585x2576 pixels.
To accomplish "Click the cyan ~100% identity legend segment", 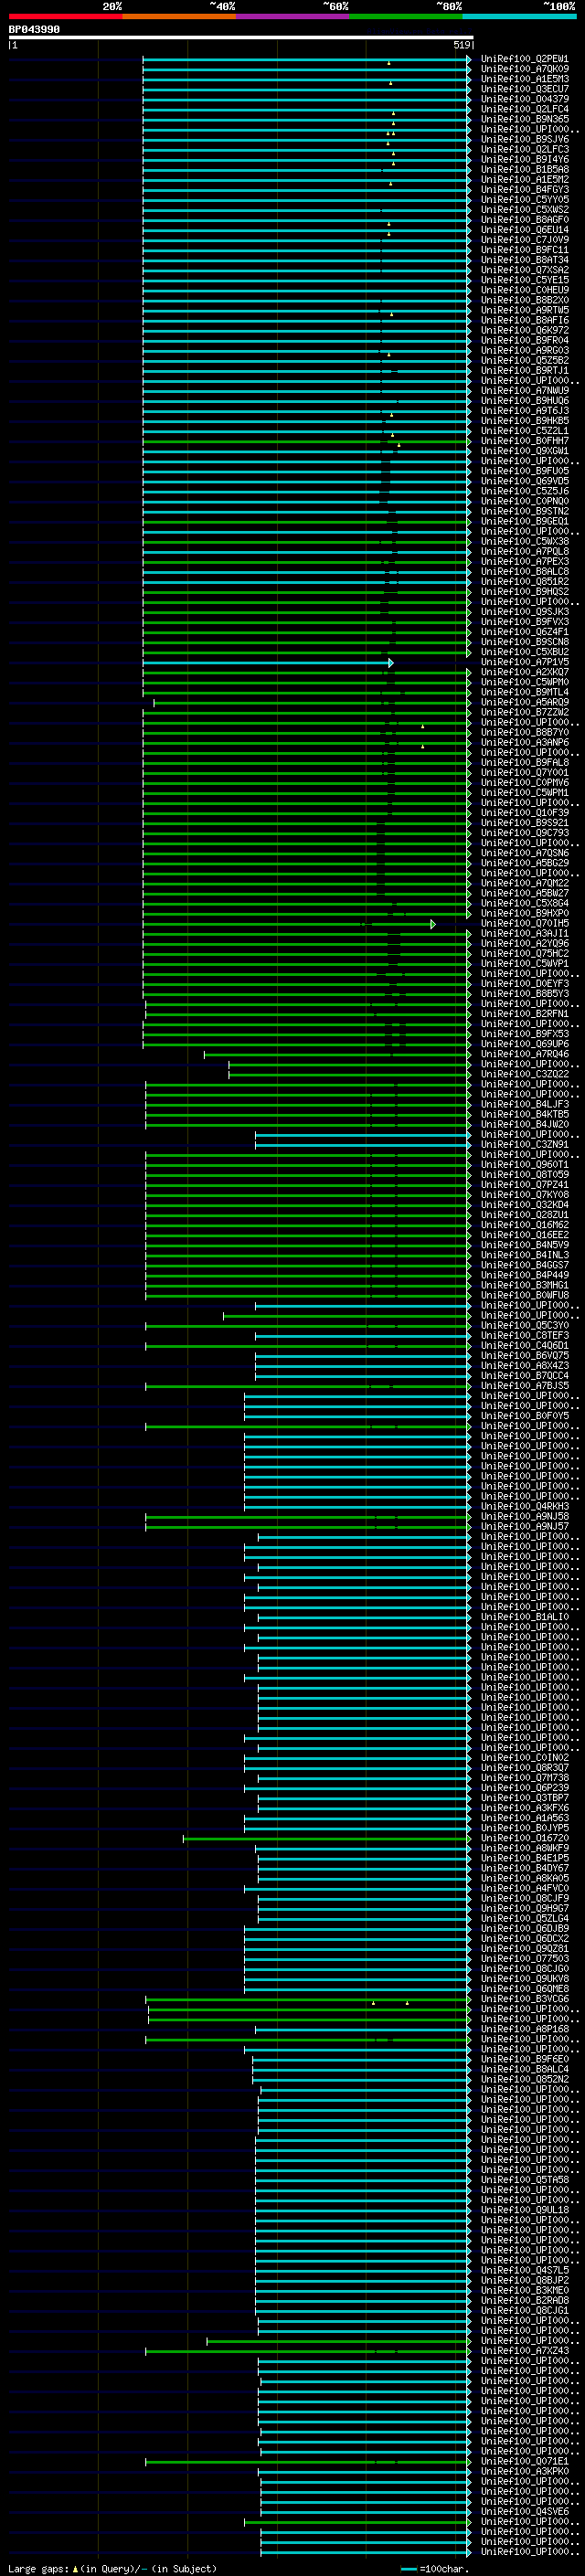I will [x=519, y=16].
